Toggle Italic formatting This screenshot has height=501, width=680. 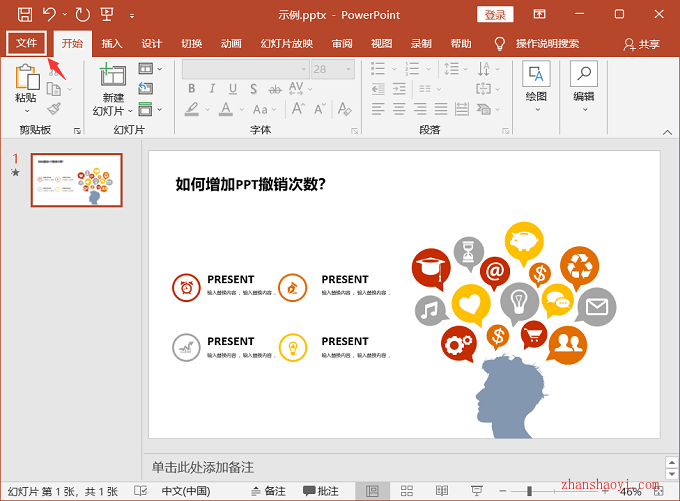pos(212,89)
